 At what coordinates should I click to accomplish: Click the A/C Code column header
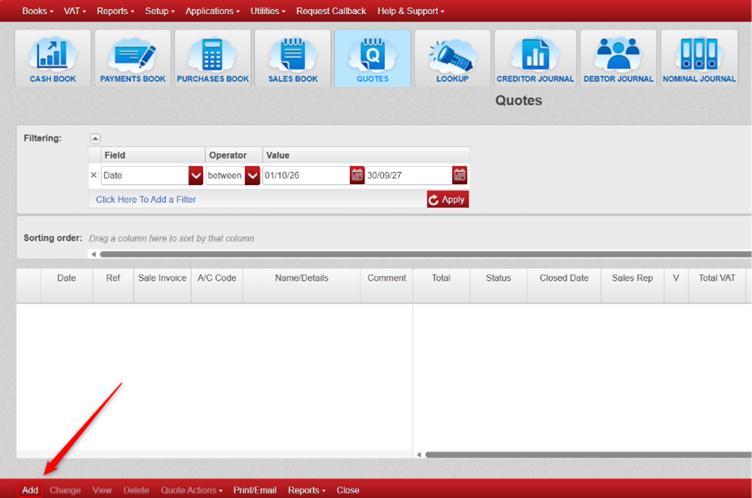pos(217,285)
